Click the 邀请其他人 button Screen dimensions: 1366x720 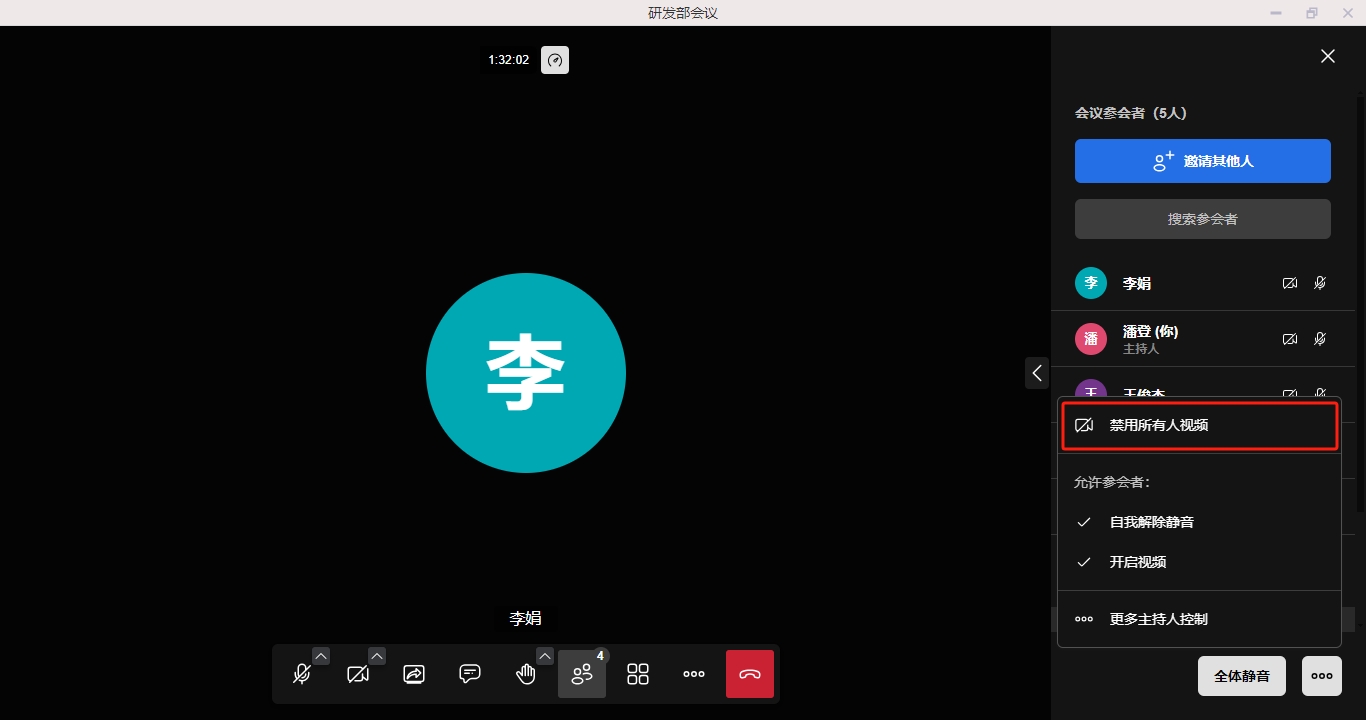[1202, 161]
